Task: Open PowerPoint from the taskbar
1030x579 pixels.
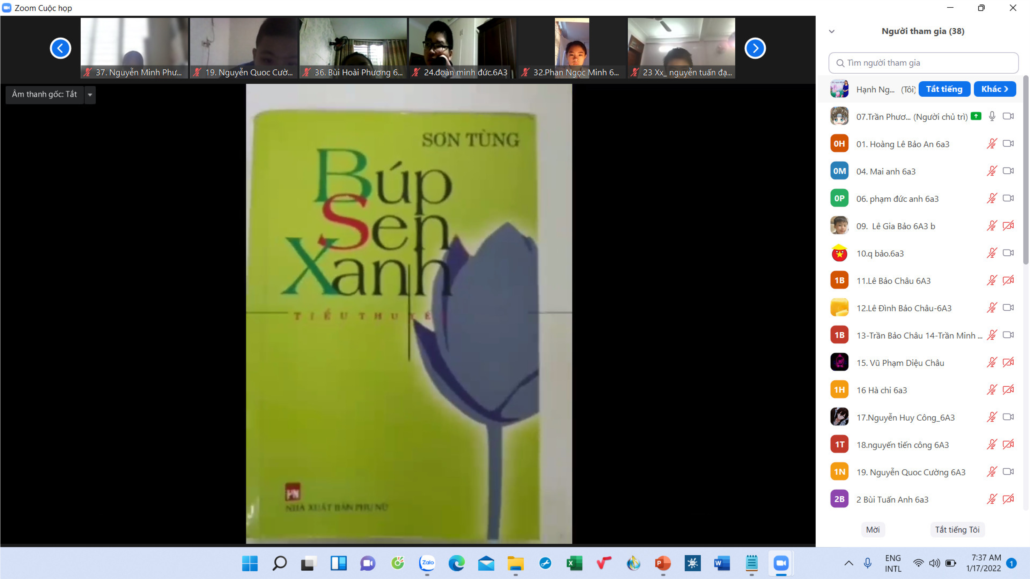Action: click(662, 563)
